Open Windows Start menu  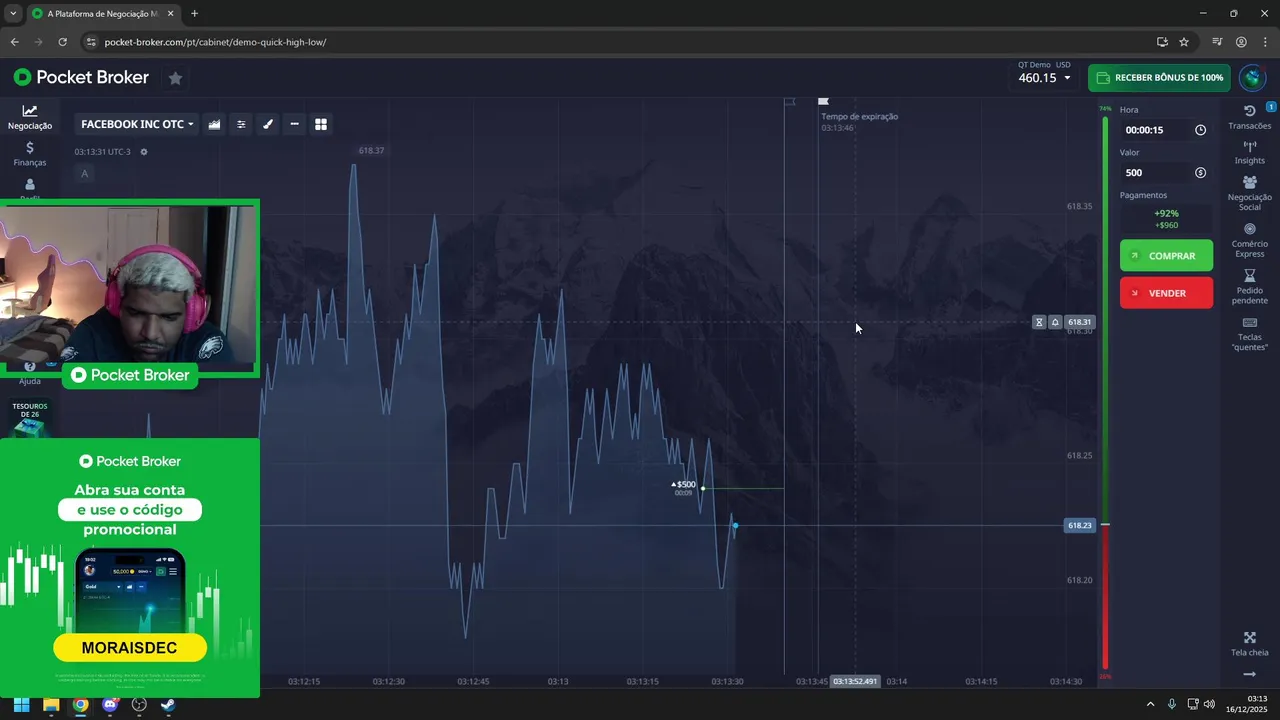[21, 704]
